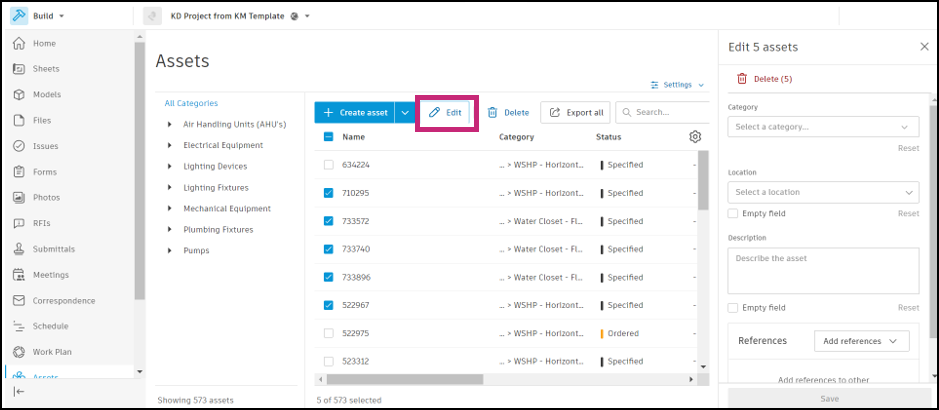This screenshot has width=939, height=410.
Task: Open the Home icon in sidebar
Action: (x=19, y=43)
